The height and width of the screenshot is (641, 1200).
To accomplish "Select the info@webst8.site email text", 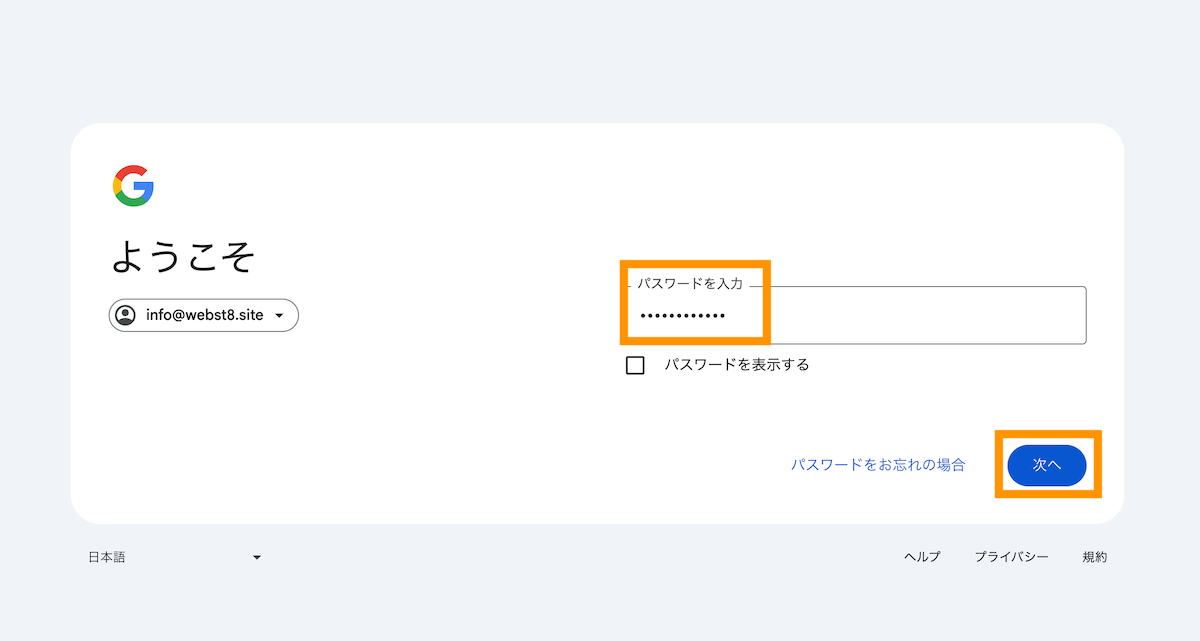I will click(205, 315).
